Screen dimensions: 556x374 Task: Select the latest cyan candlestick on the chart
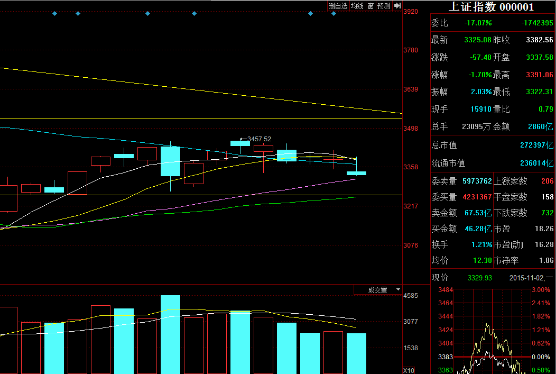click(356, 173)
